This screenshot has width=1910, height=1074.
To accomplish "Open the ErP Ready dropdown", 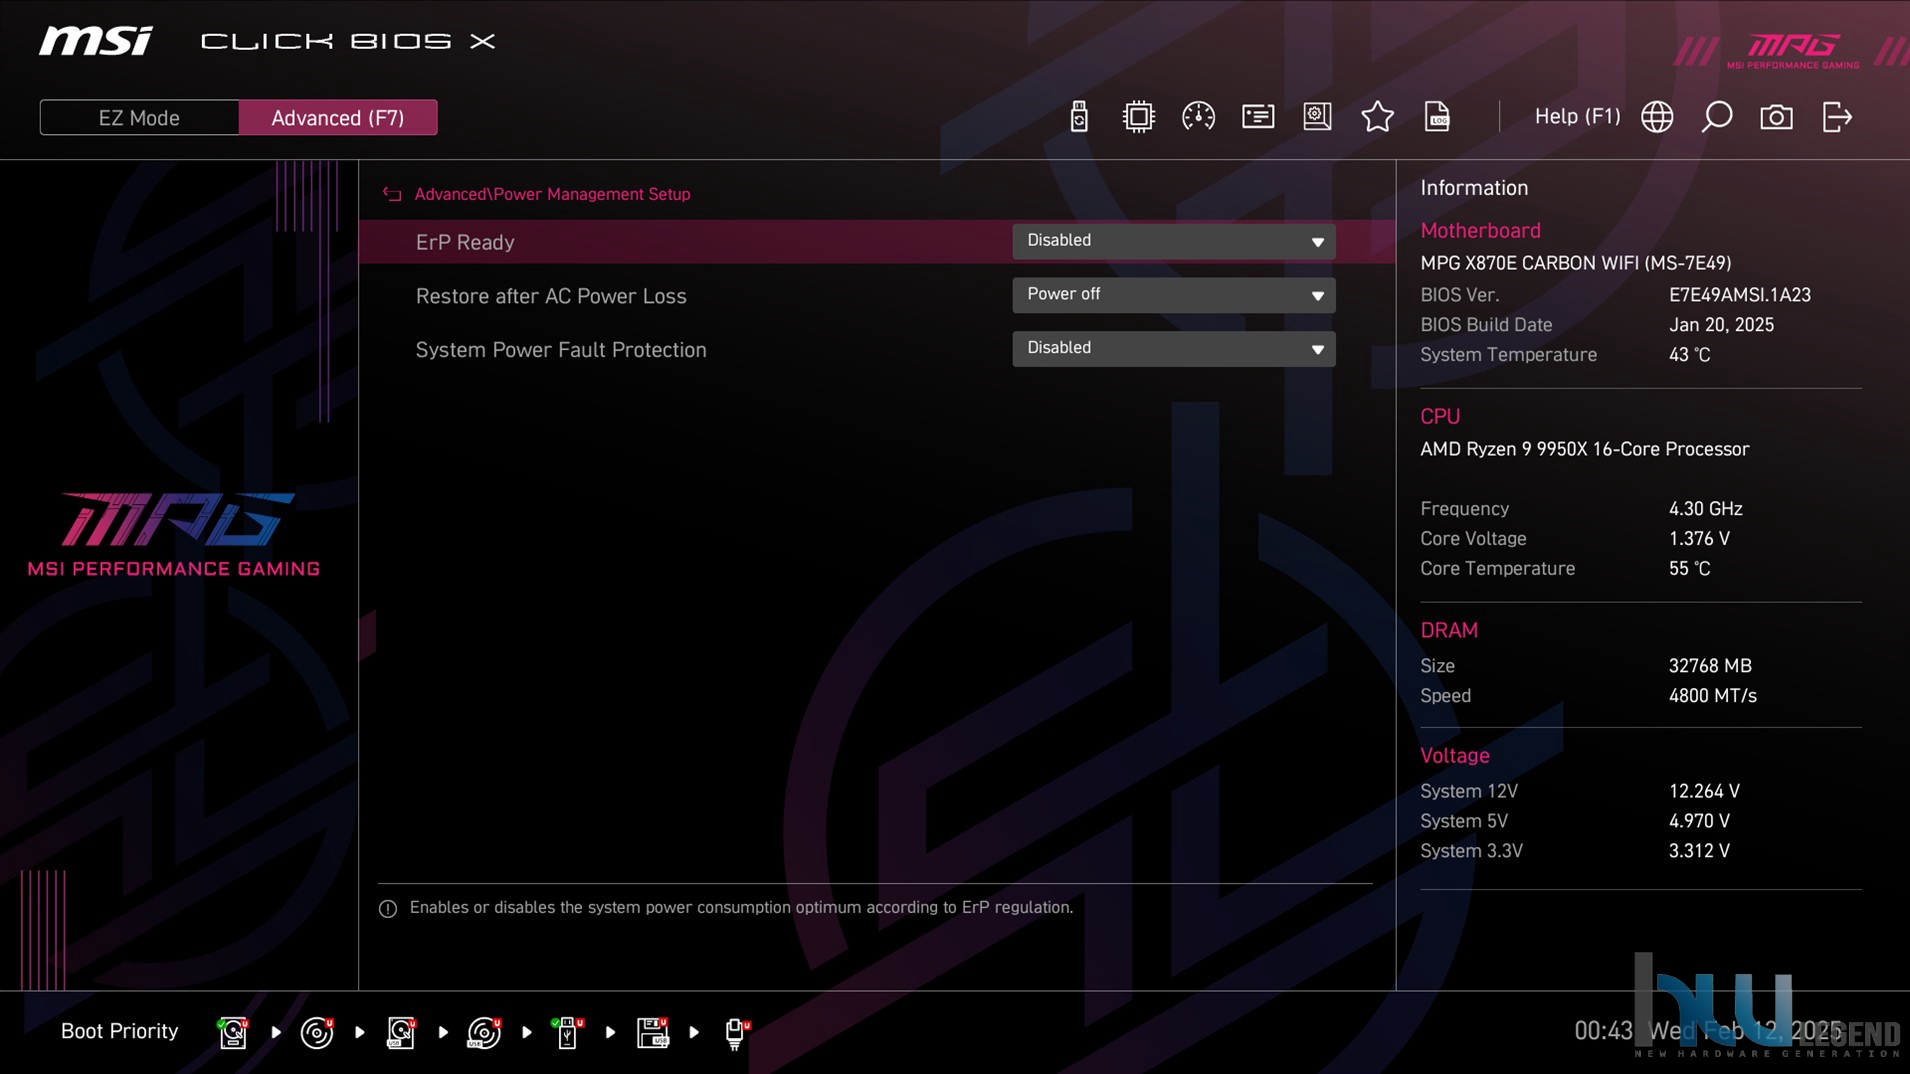I will (1173, 241).
